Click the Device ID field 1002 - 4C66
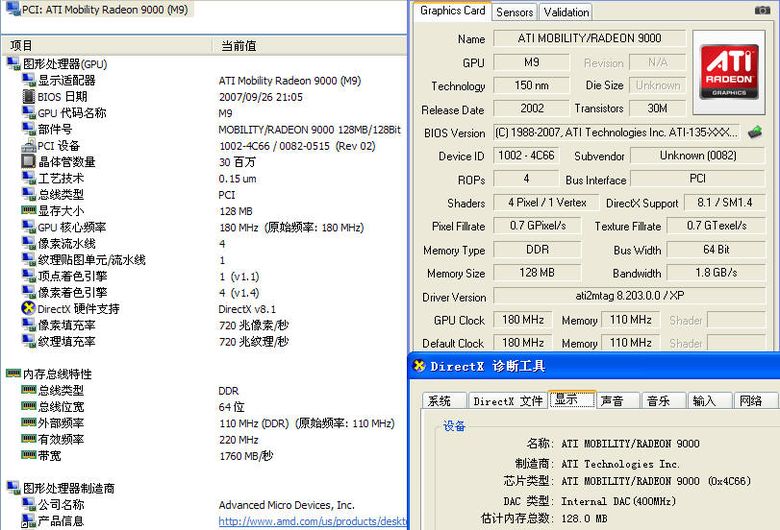Image resolution: width=780 pixels, height=530 pixels. tap(526, 155)
